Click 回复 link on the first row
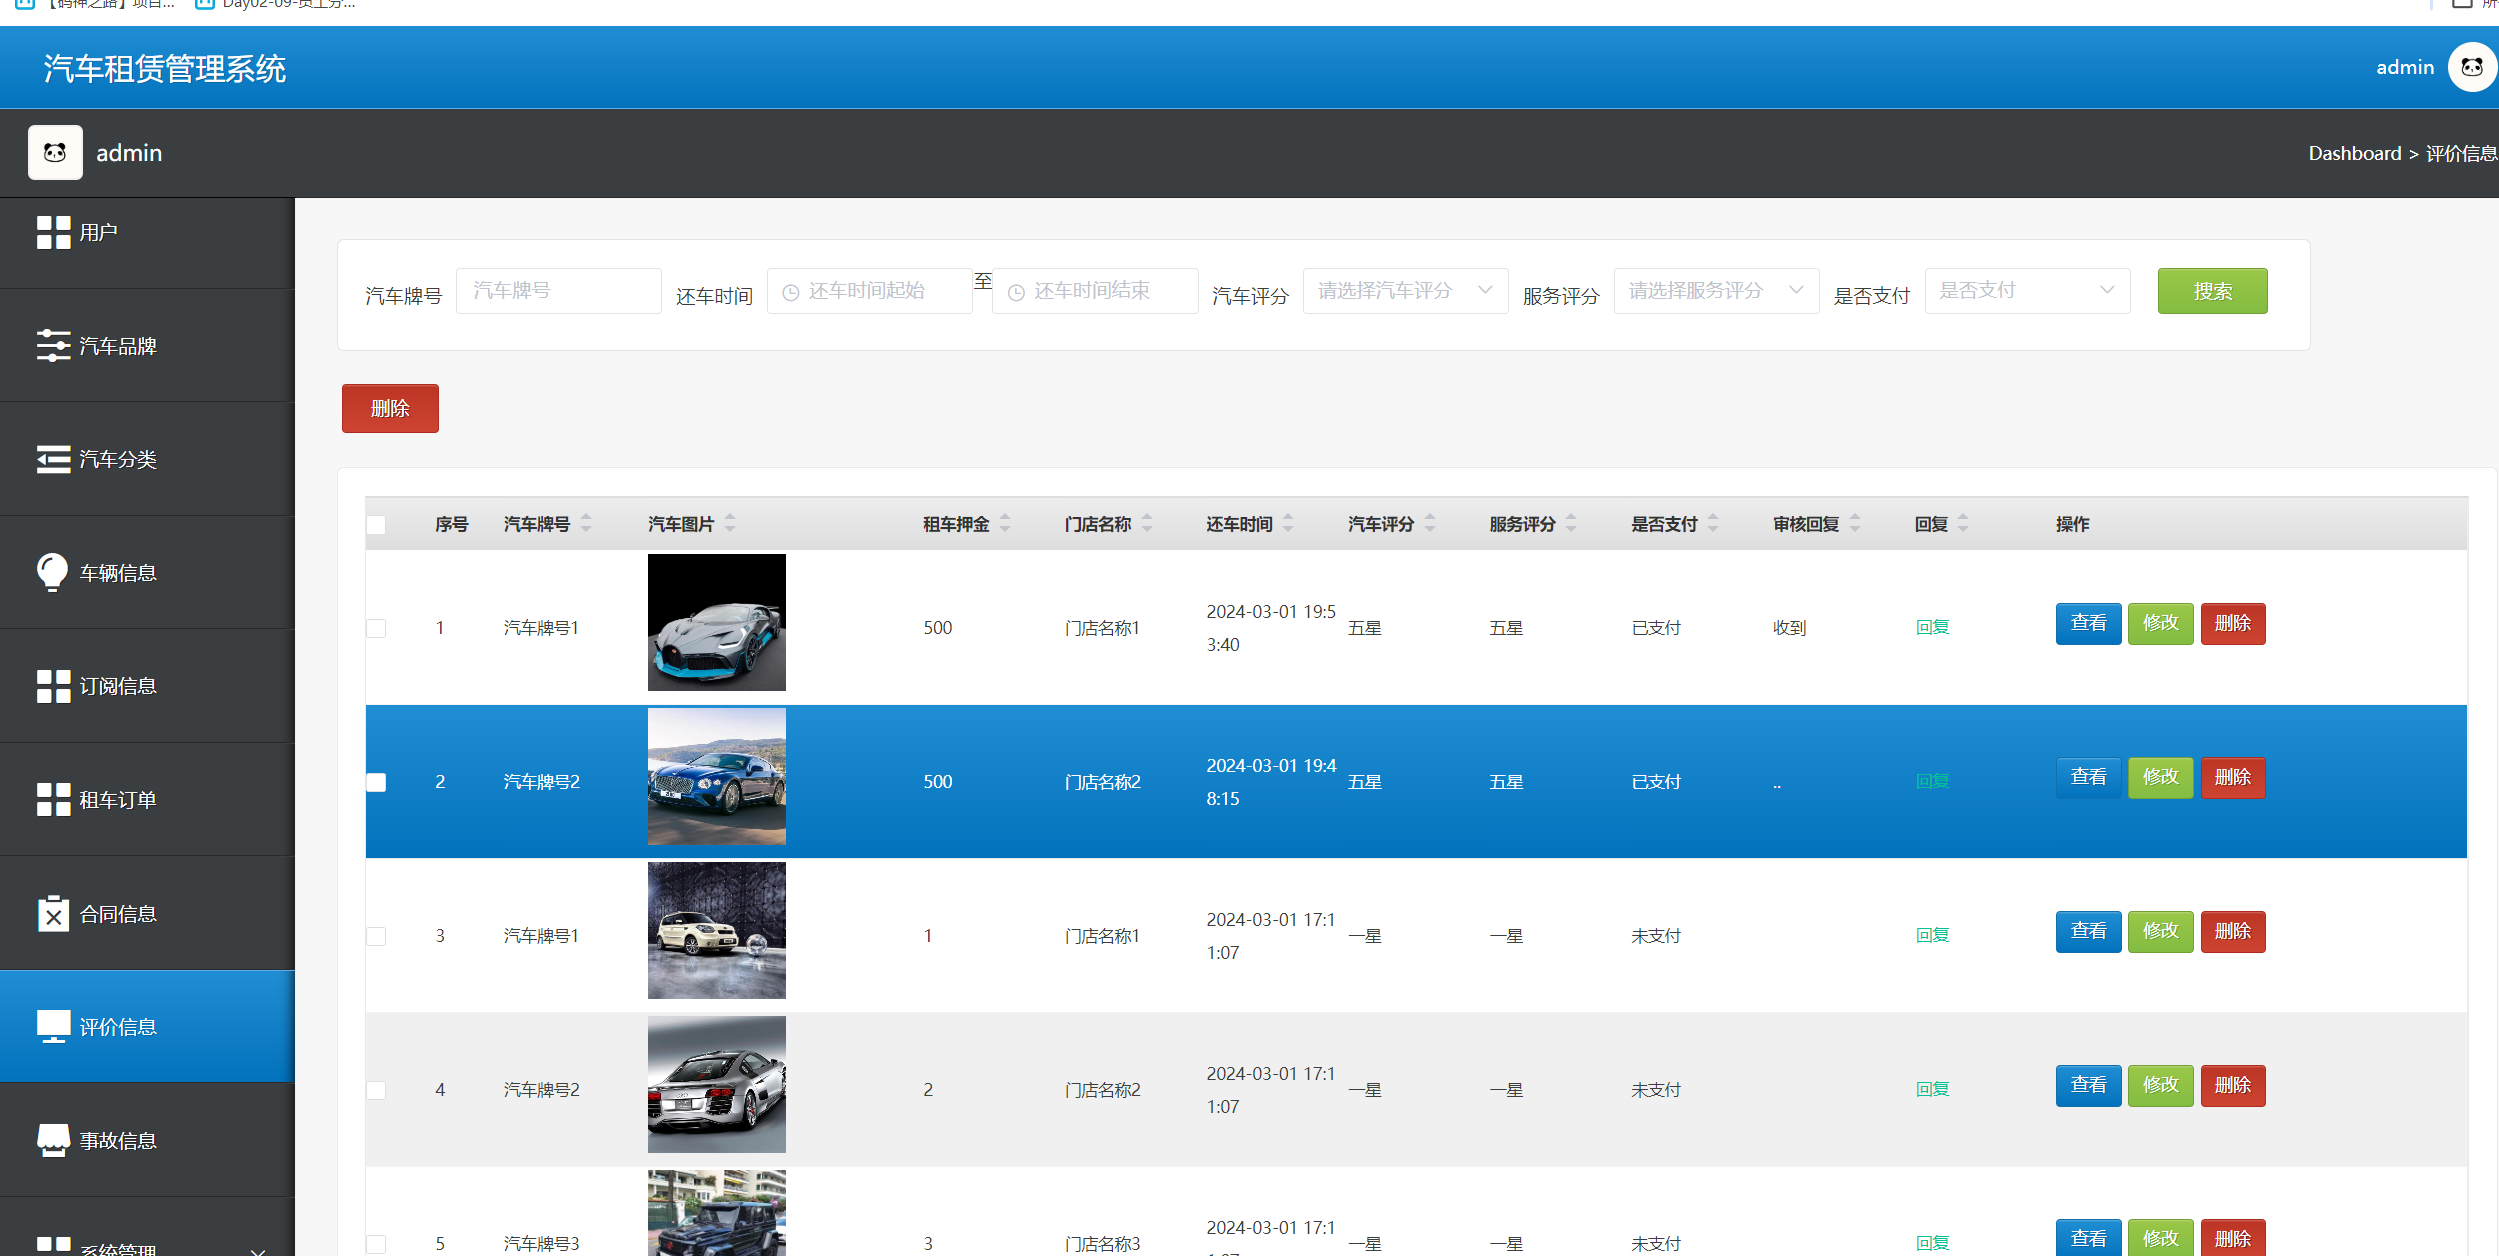 pos(1931,627)
